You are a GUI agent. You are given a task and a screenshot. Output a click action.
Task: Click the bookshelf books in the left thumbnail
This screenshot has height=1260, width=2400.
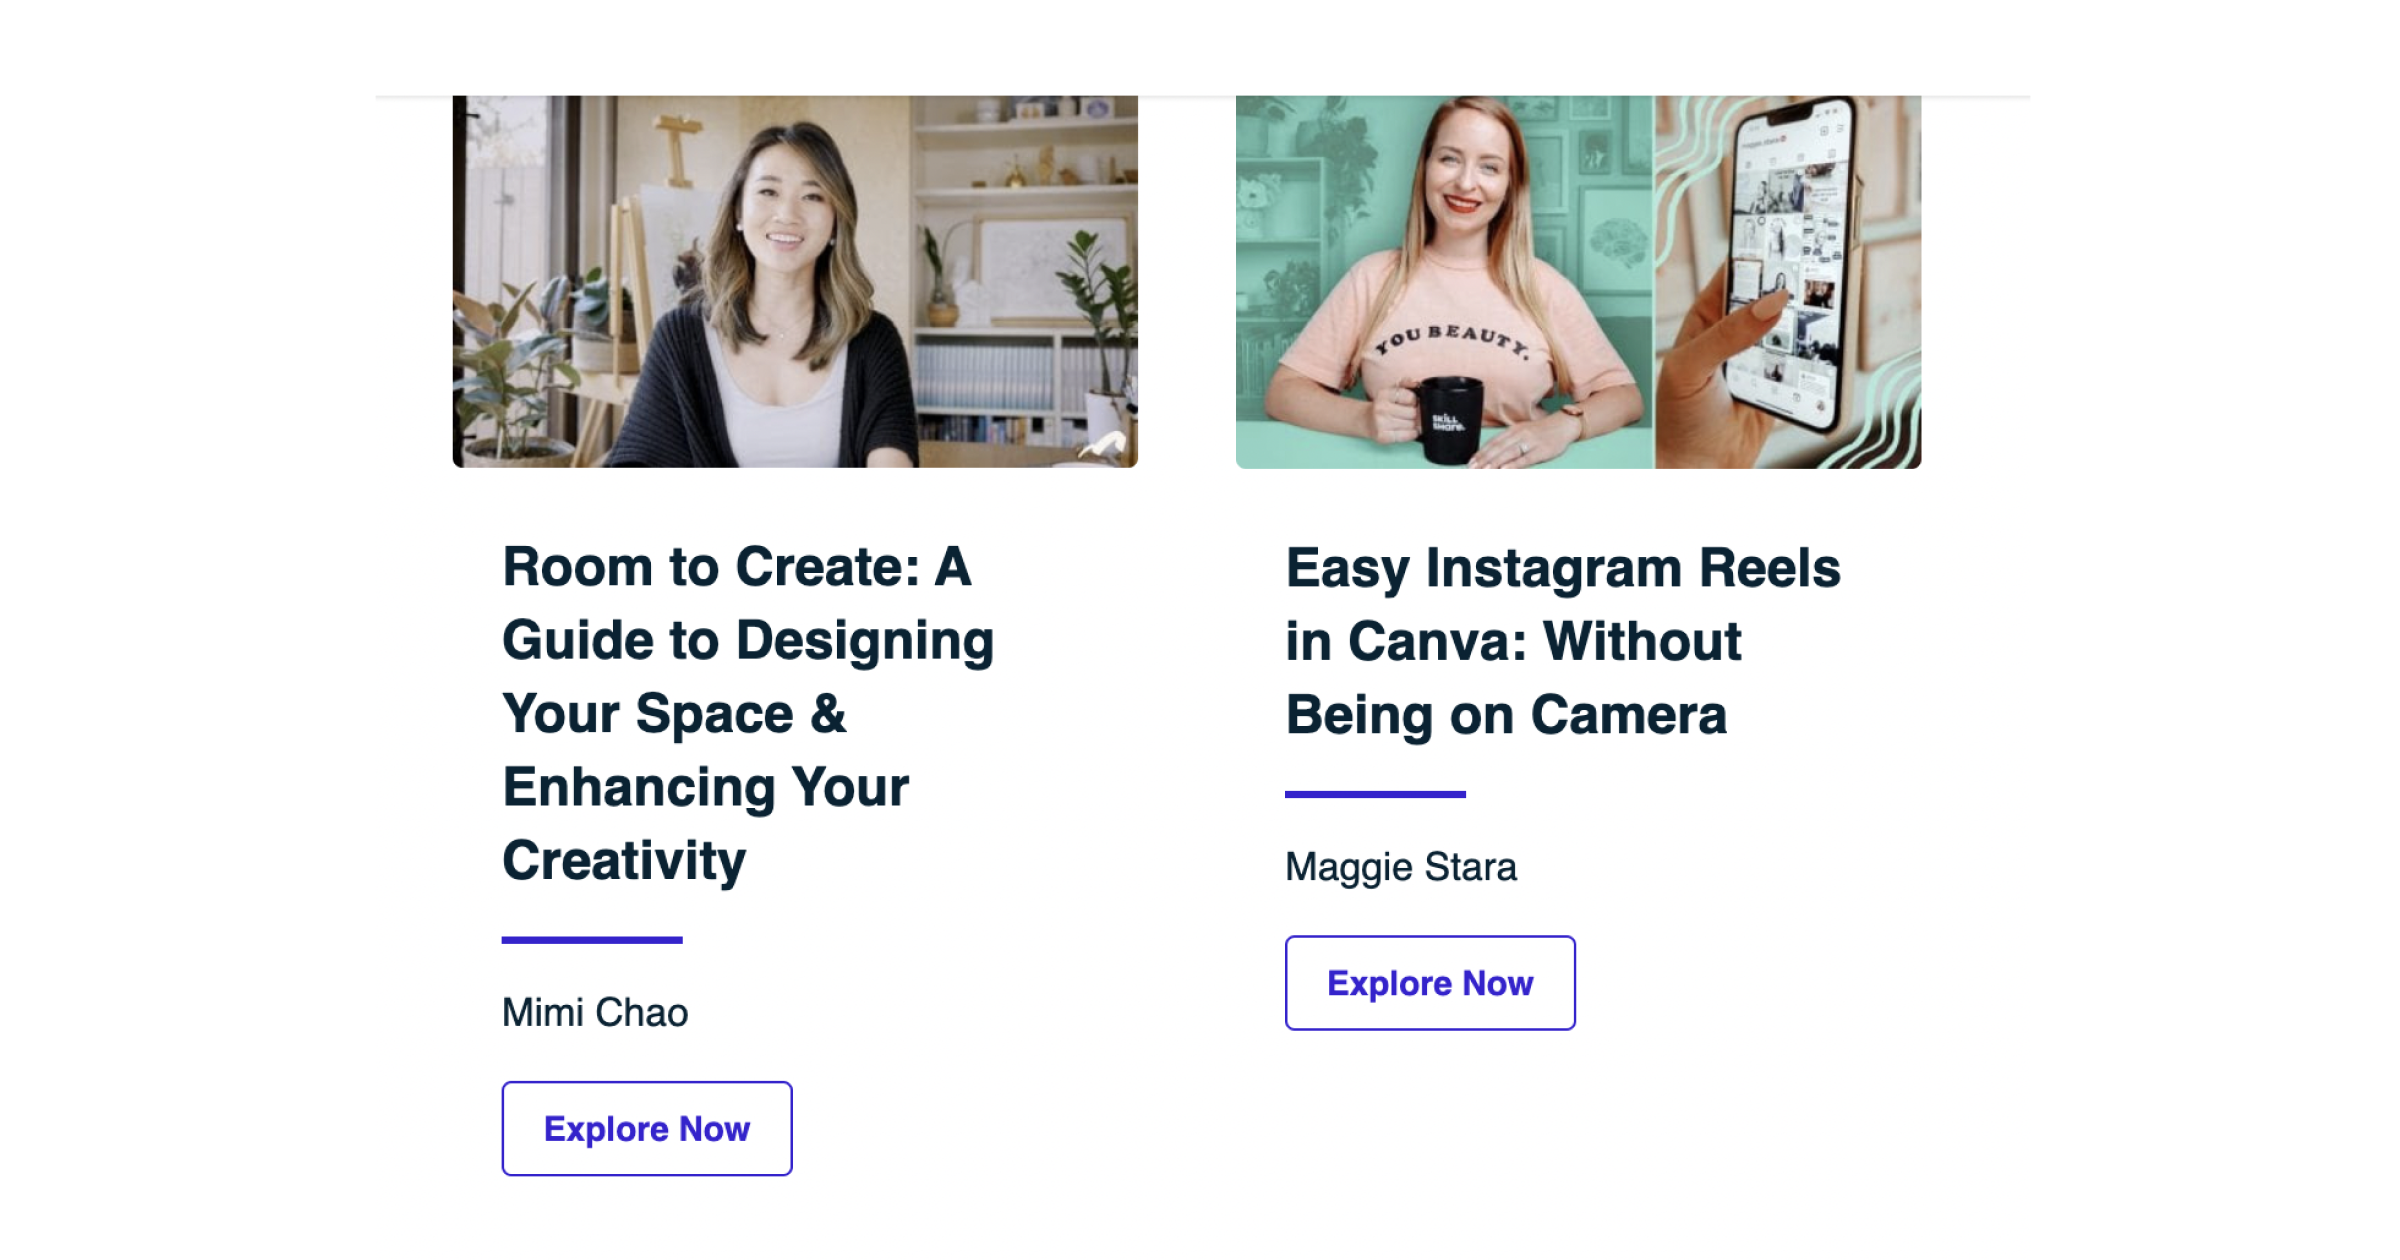coord(985,380)
